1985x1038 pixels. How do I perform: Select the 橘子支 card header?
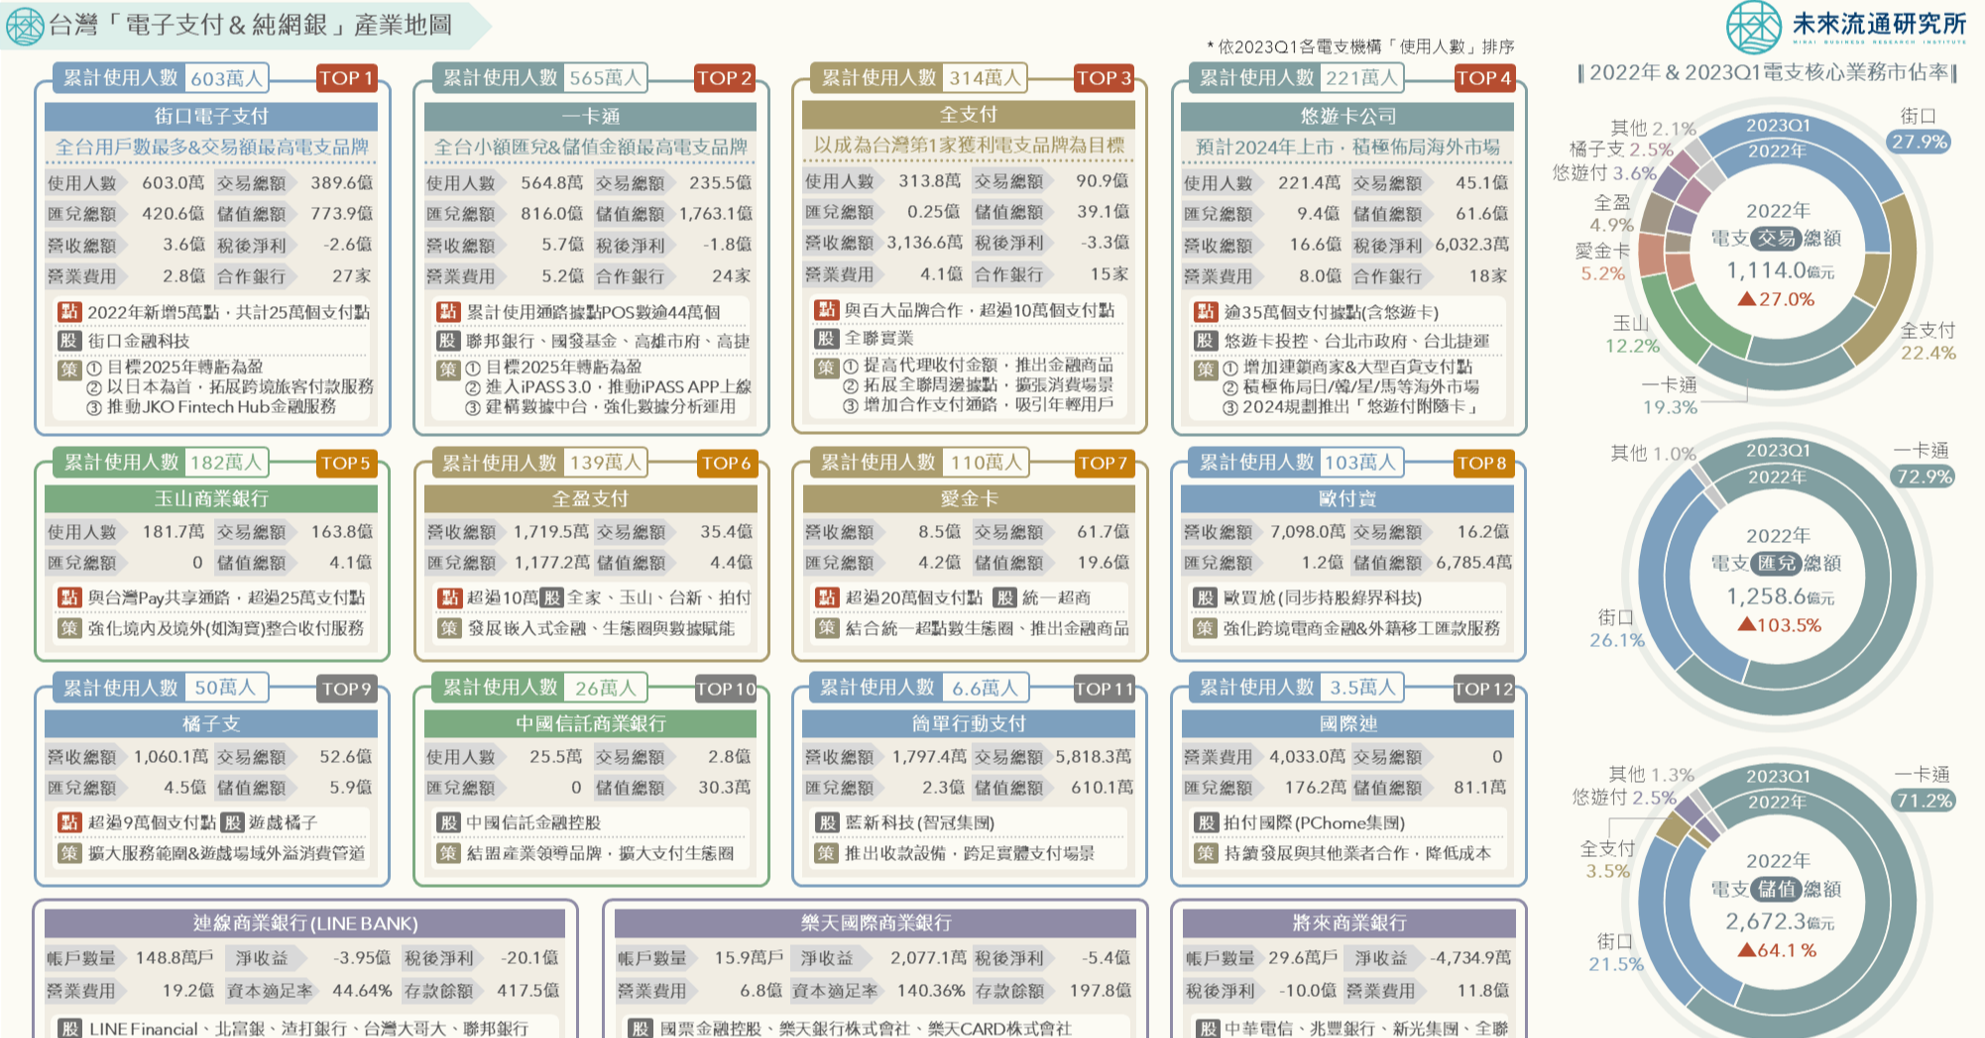click(x=211, y=723)
